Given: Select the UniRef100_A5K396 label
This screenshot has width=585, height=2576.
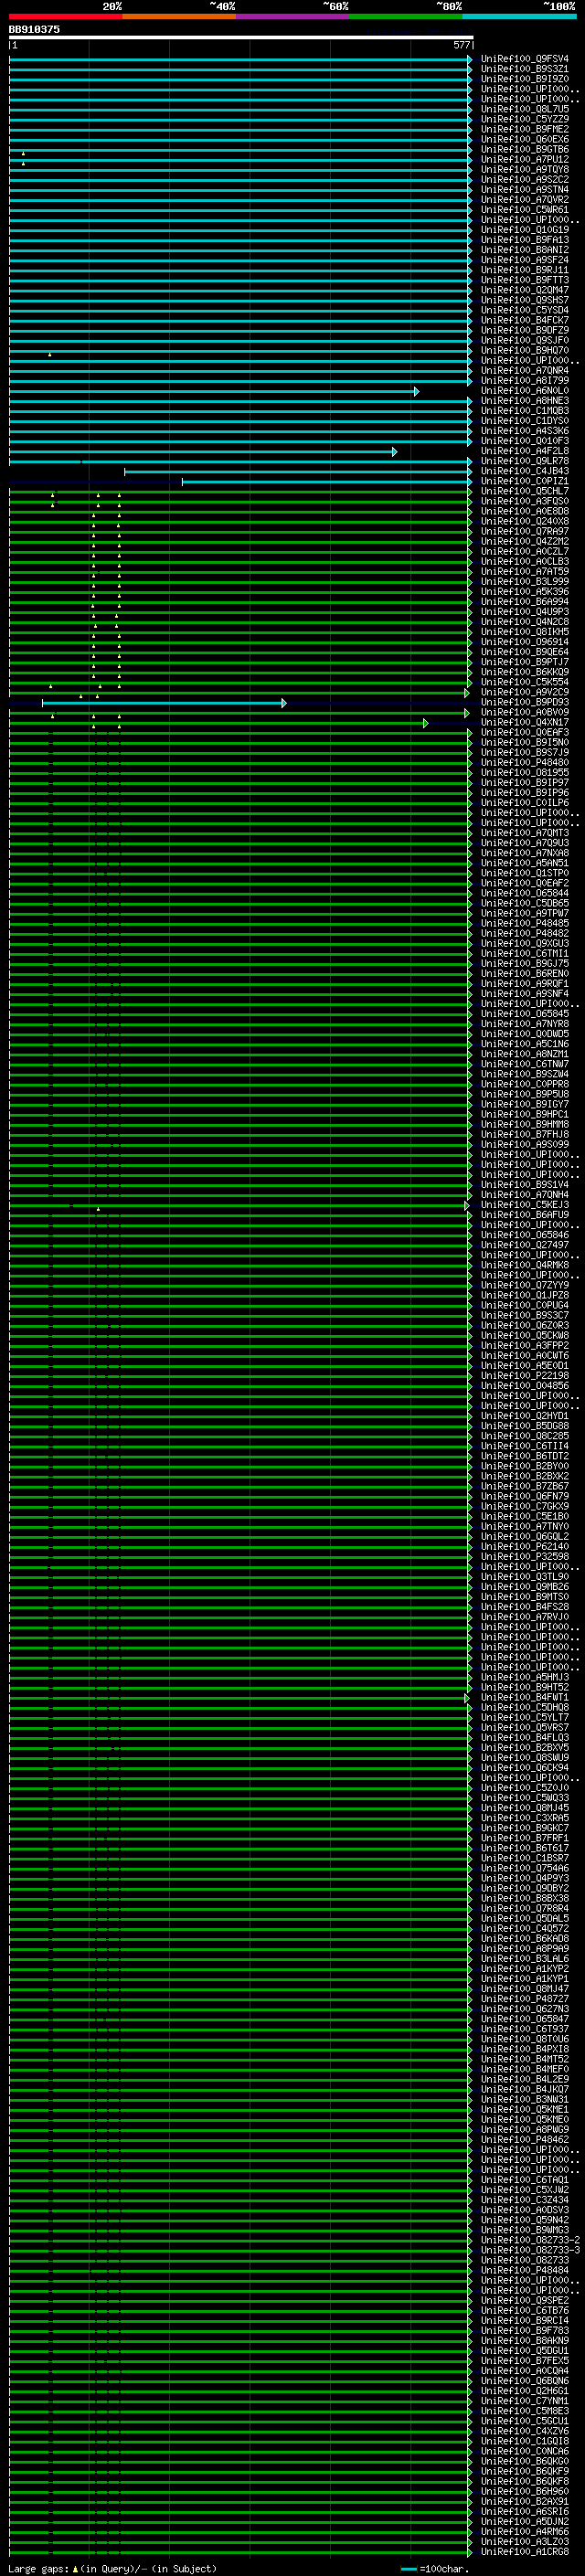Looking at the screenshot, I should click(525, 591).
